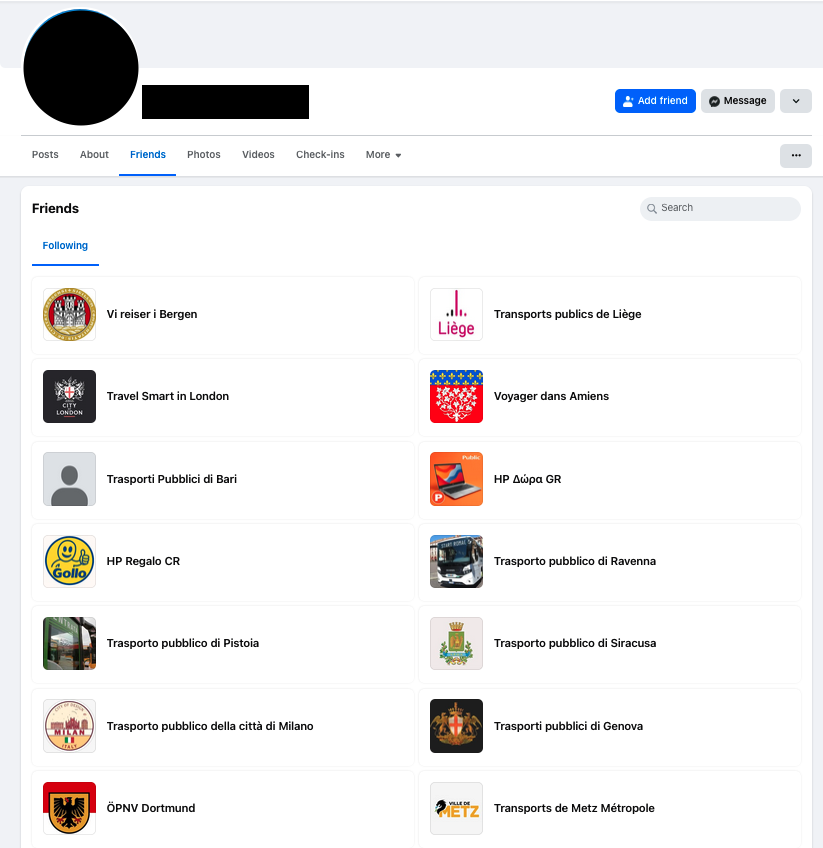Click the Trasporti pubblici di Genova crest icon
The image size is (823, 848).
(x=456, y=726)
